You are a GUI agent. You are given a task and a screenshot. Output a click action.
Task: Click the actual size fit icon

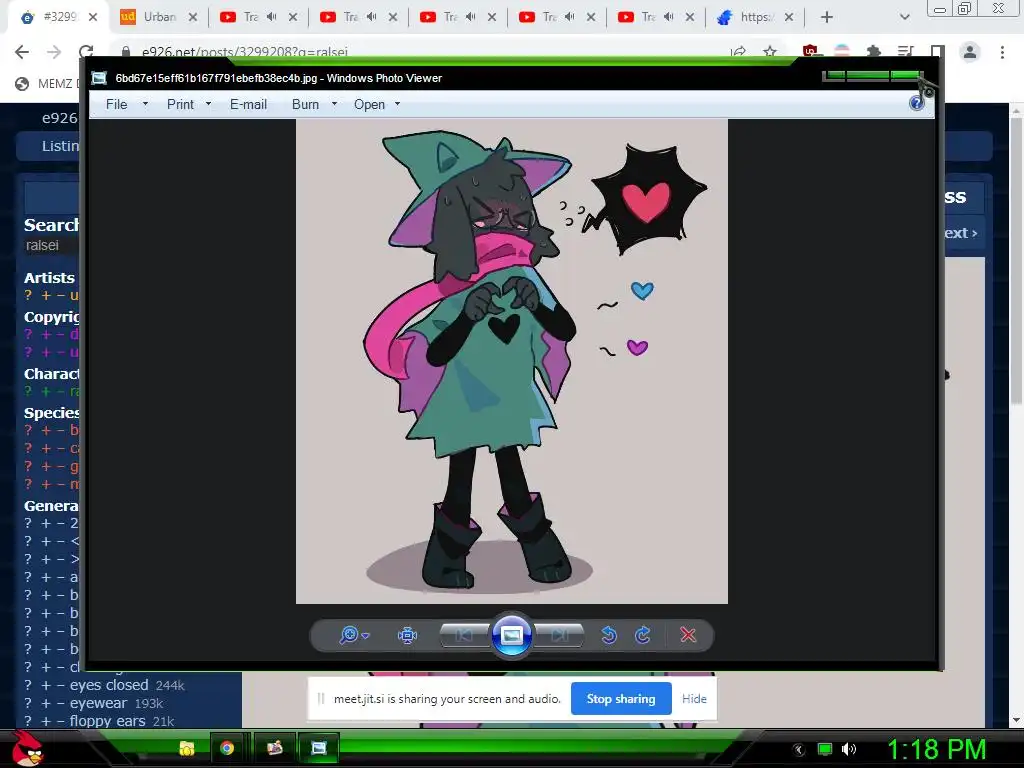tap(407, 635)
